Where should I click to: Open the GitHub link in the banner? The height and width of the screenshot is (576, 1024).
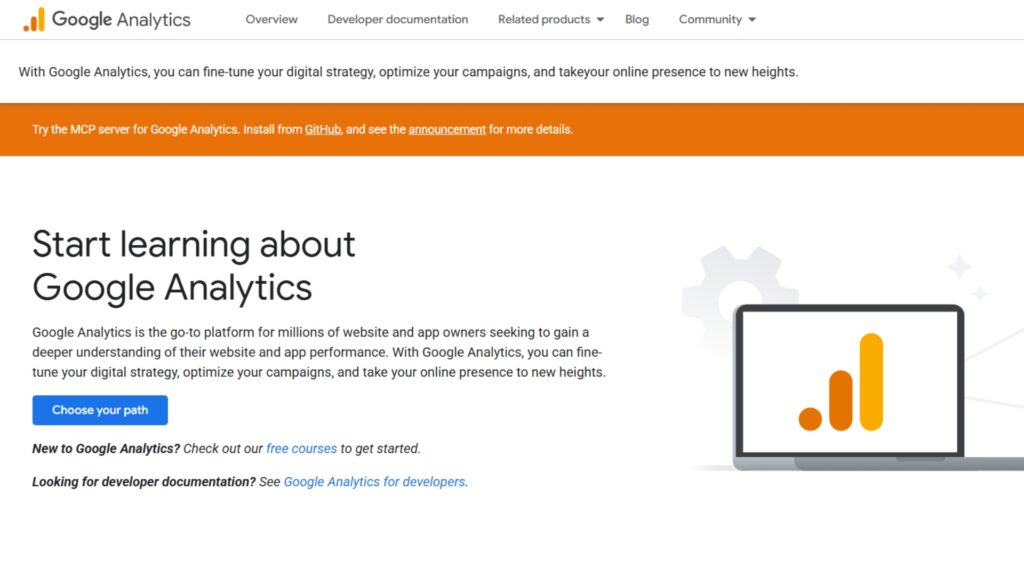pos(322,129)
